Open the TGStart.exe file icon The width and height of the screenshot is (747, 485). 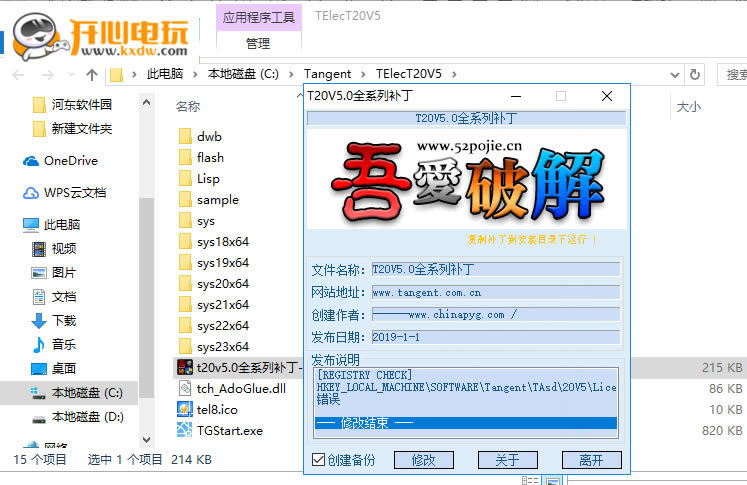(x=184, y=430)
